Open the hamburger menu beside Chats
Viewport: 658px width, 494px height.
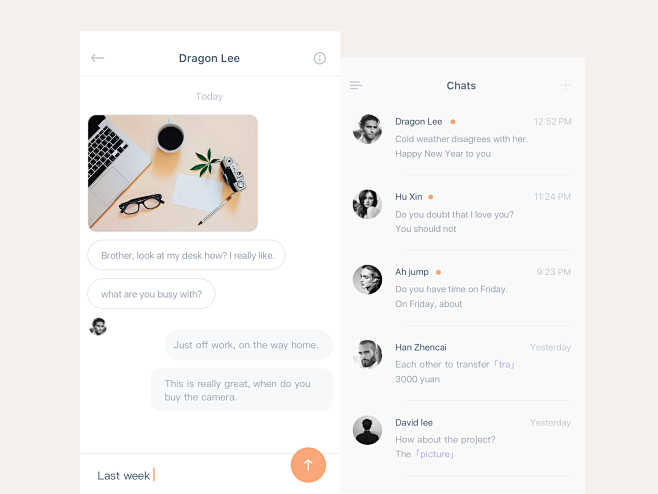[x=355, y=86]
